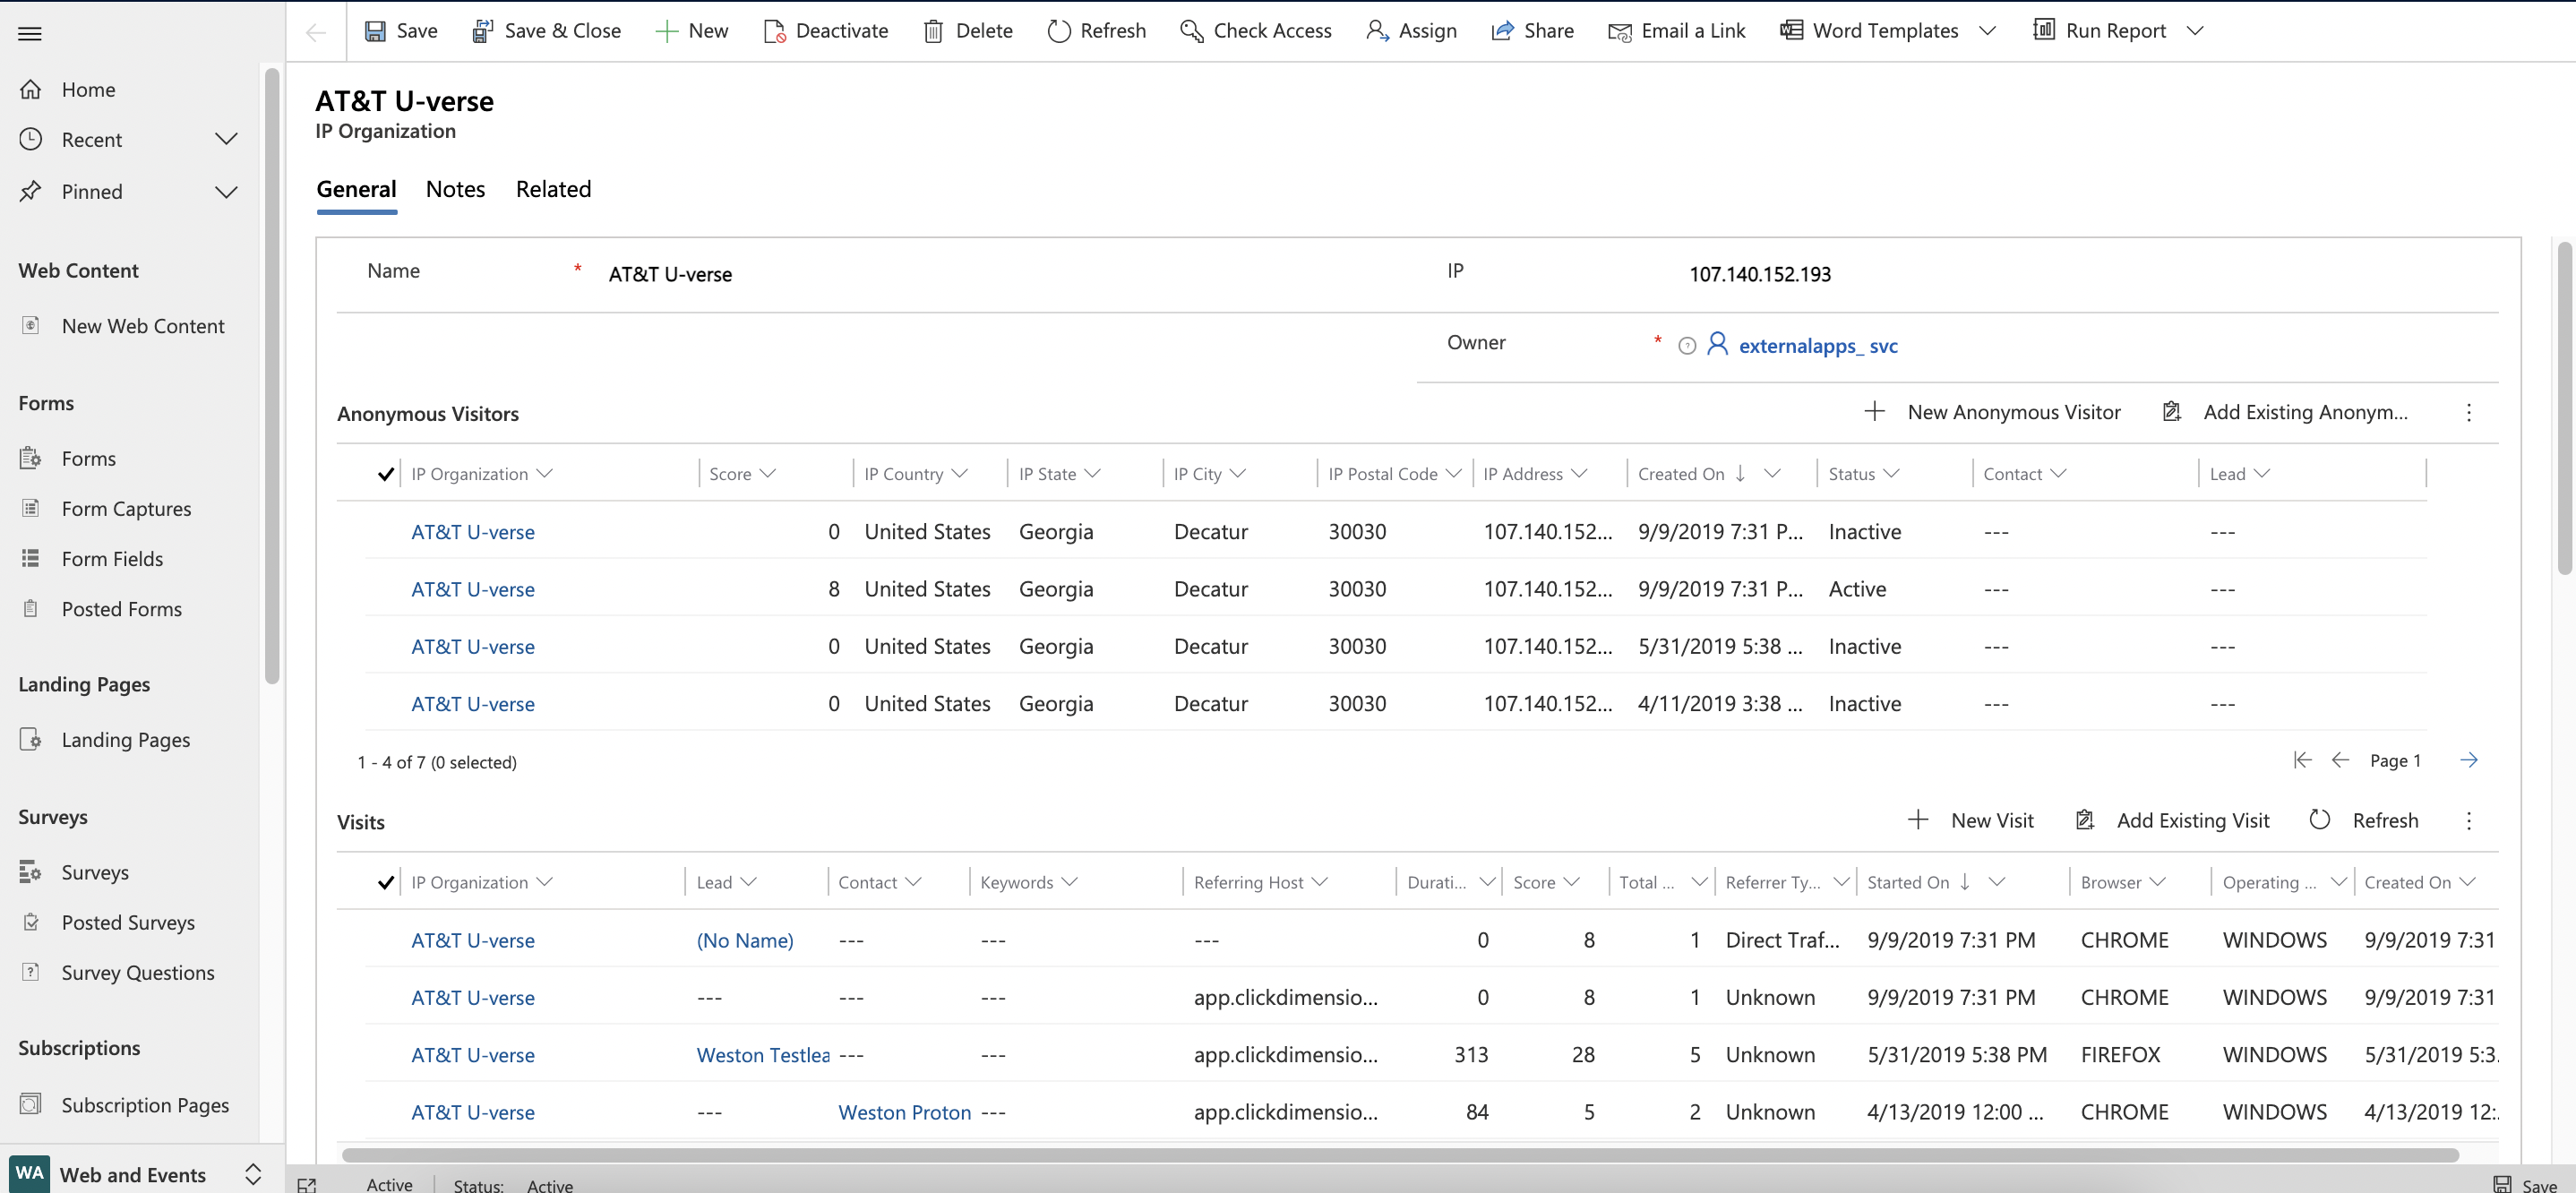Viewport: 2576px width, 1193px height.
Task: Click the Word Templates icon
Action: point(1791,31)
